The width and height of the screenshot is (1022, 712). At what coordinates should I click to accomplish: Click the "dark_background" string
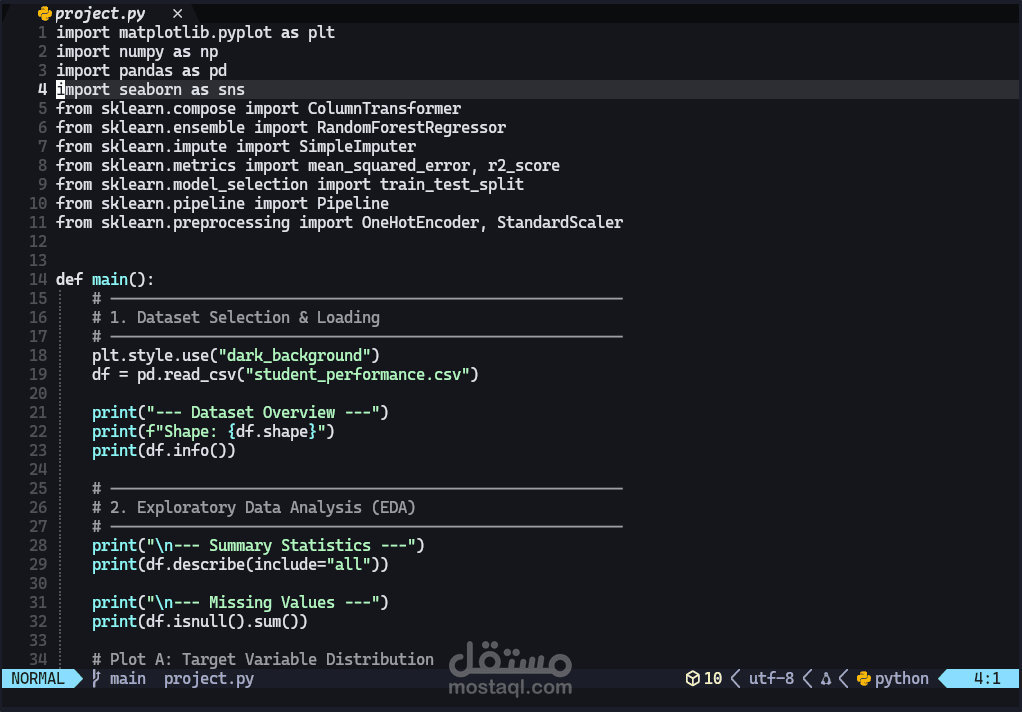[x=294, y=355]
